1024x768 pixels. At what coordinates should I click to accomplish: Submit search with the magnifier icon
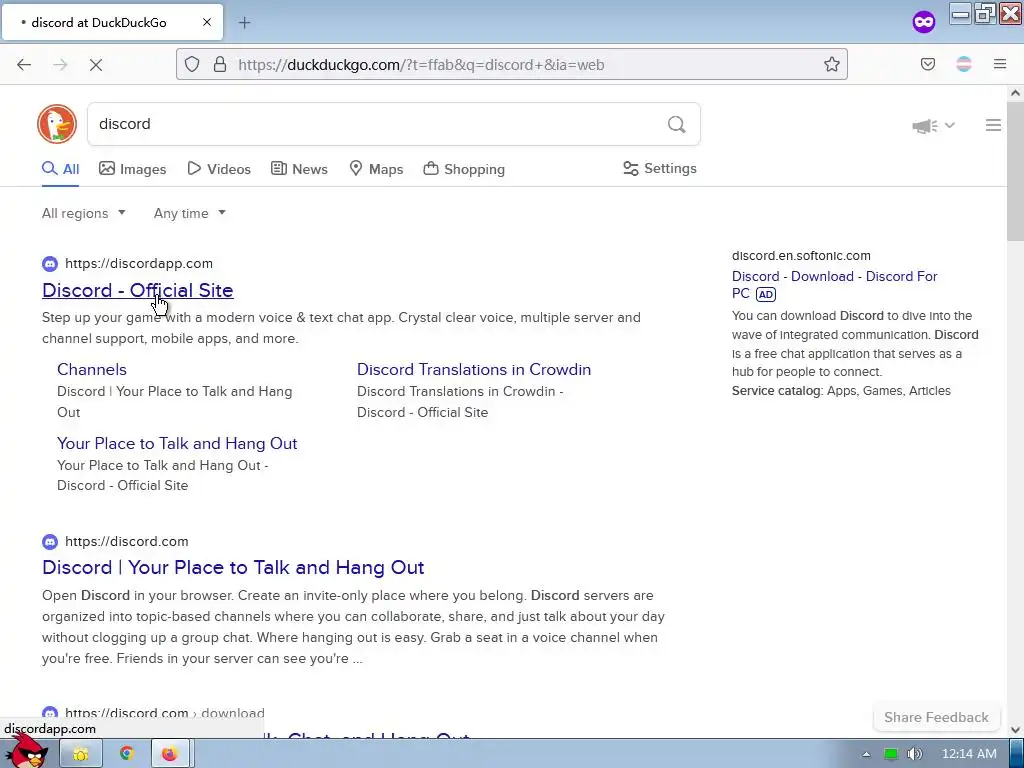coord(677,124)
